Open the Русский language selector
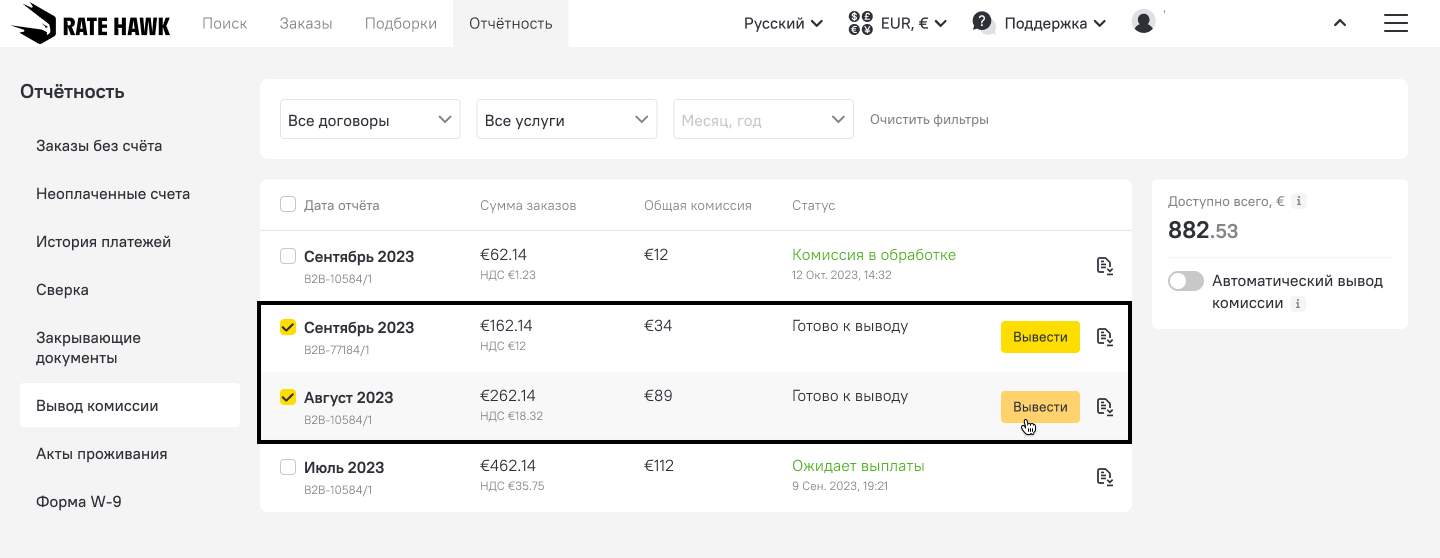This screenshot has height=558, width=1440. click(783, 23)
